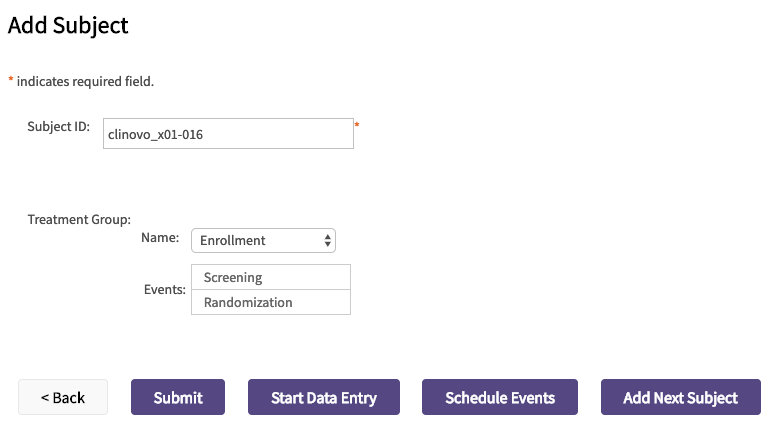This screenshot has height=427, width=776.
Task: Select the Screening event row
Action: pos(270,277)
